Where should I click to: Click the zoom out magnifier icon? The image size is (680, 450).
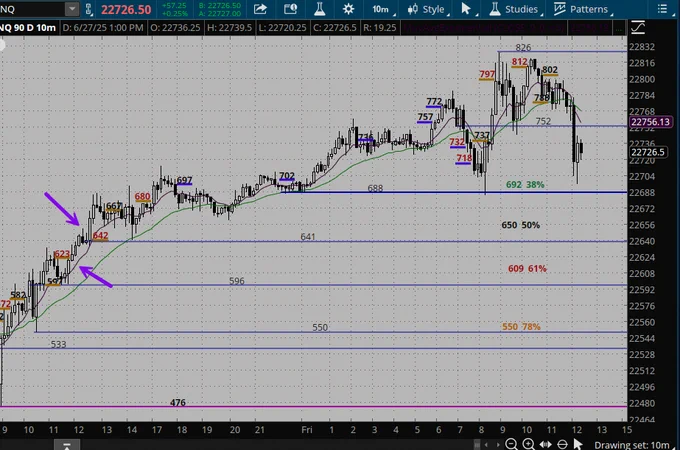[x=511, y=444]
